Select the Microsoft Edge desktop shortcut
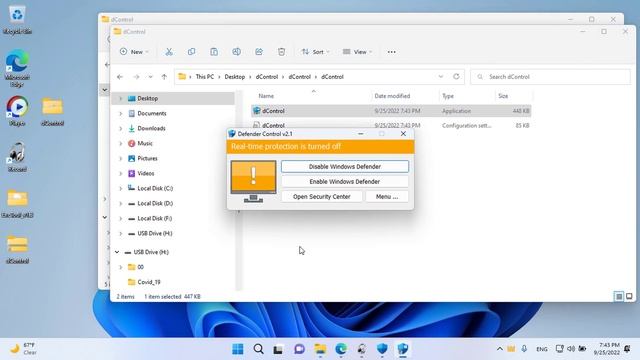The image size is (640, 360). [x=17, y=69]
